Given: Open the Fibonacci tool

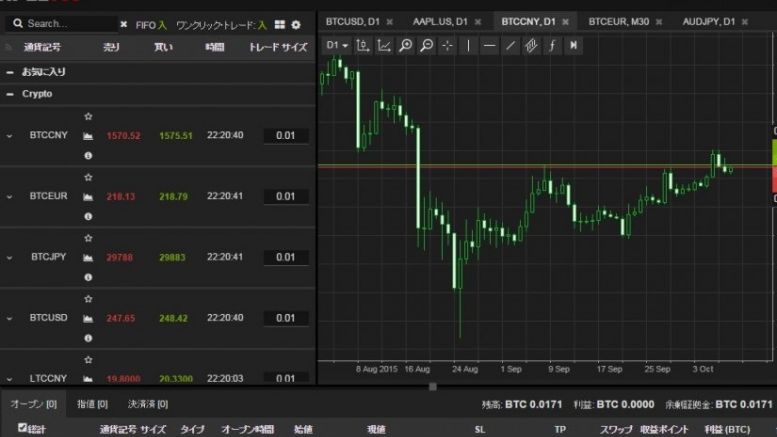Looking at the screenshot, I should 552,46.
